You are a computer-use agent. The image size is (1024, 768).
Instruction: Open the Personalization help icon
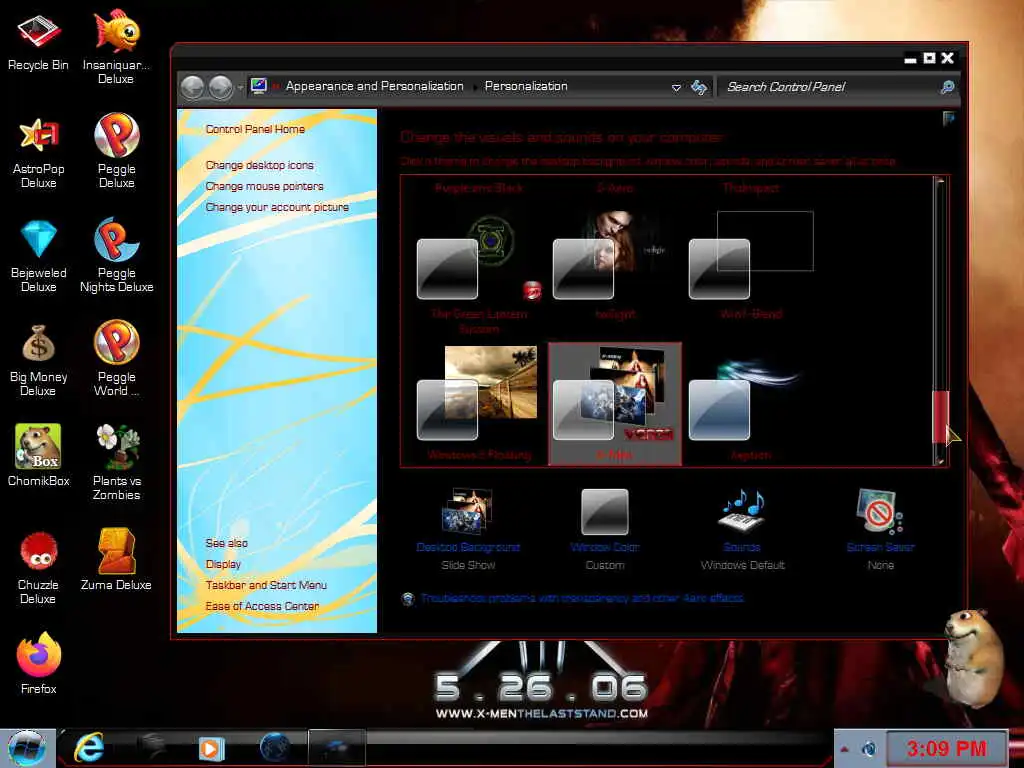(x=948, y=118)
